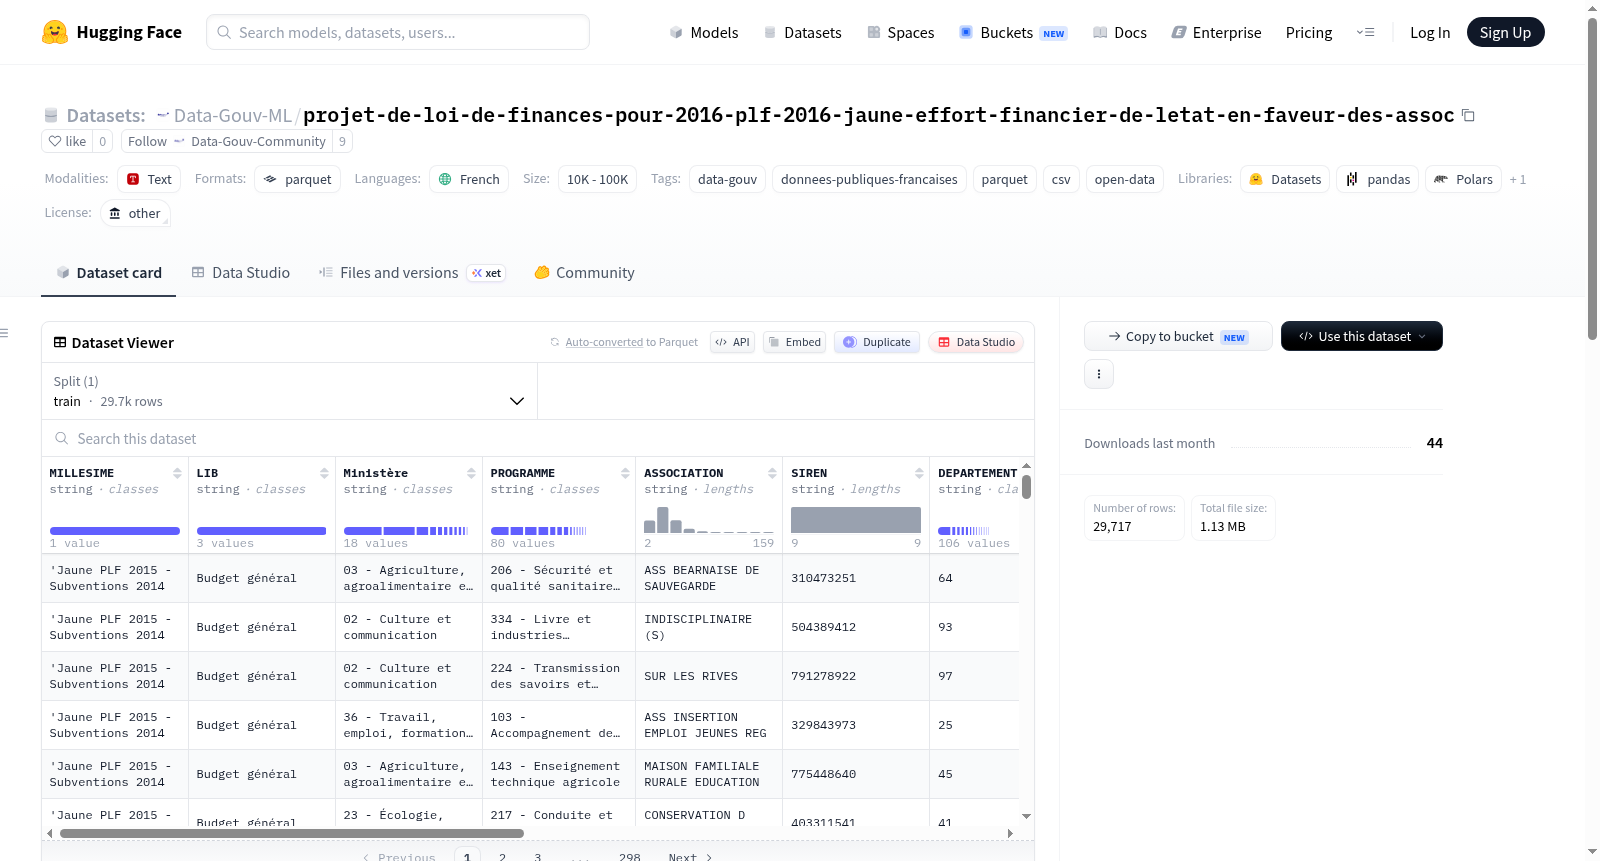
Task: Click the API button in Dataset Viewer
Action: point(732,342)
